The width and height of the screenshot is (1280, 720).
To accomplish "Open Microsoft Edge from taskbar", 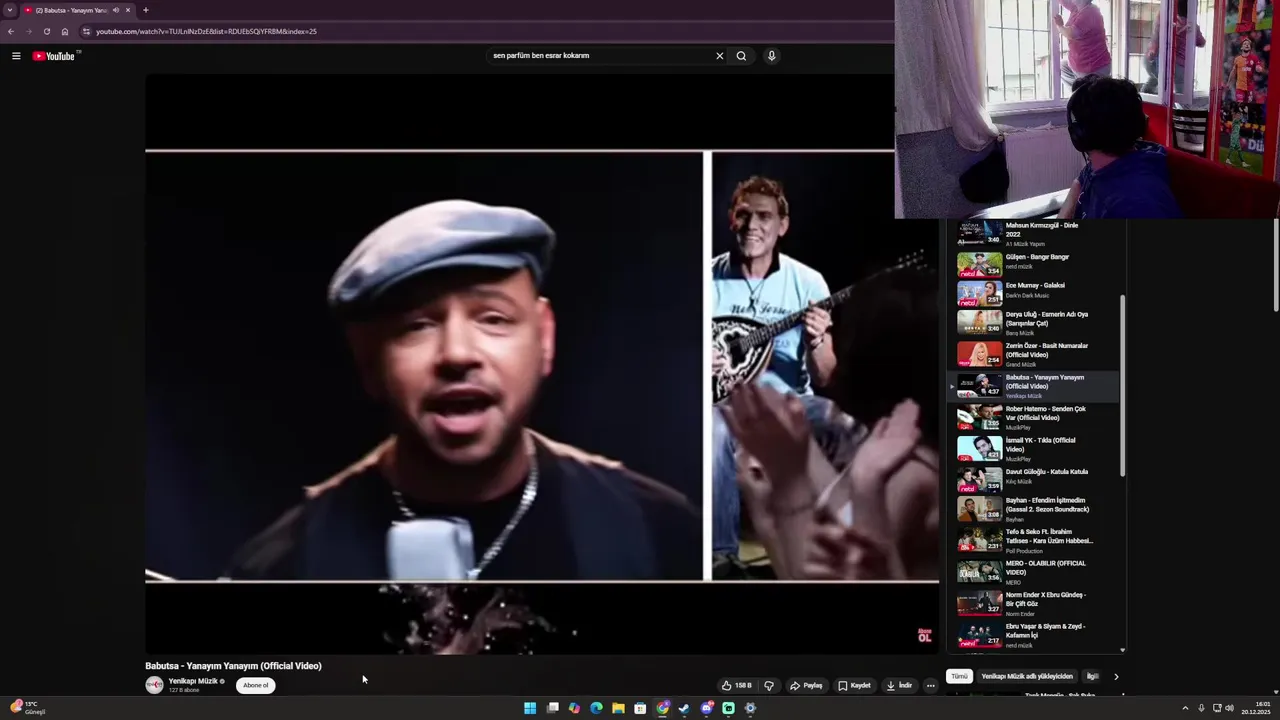I will click(596, 708).
